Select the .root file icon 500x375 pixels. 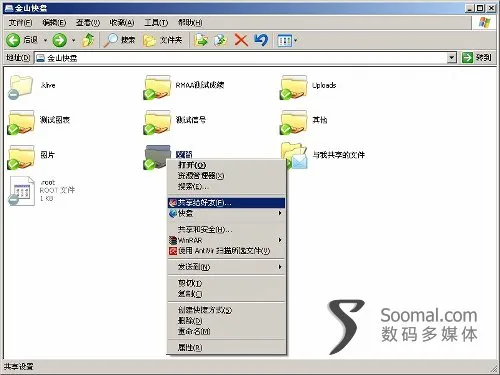[x=21, y=191]
